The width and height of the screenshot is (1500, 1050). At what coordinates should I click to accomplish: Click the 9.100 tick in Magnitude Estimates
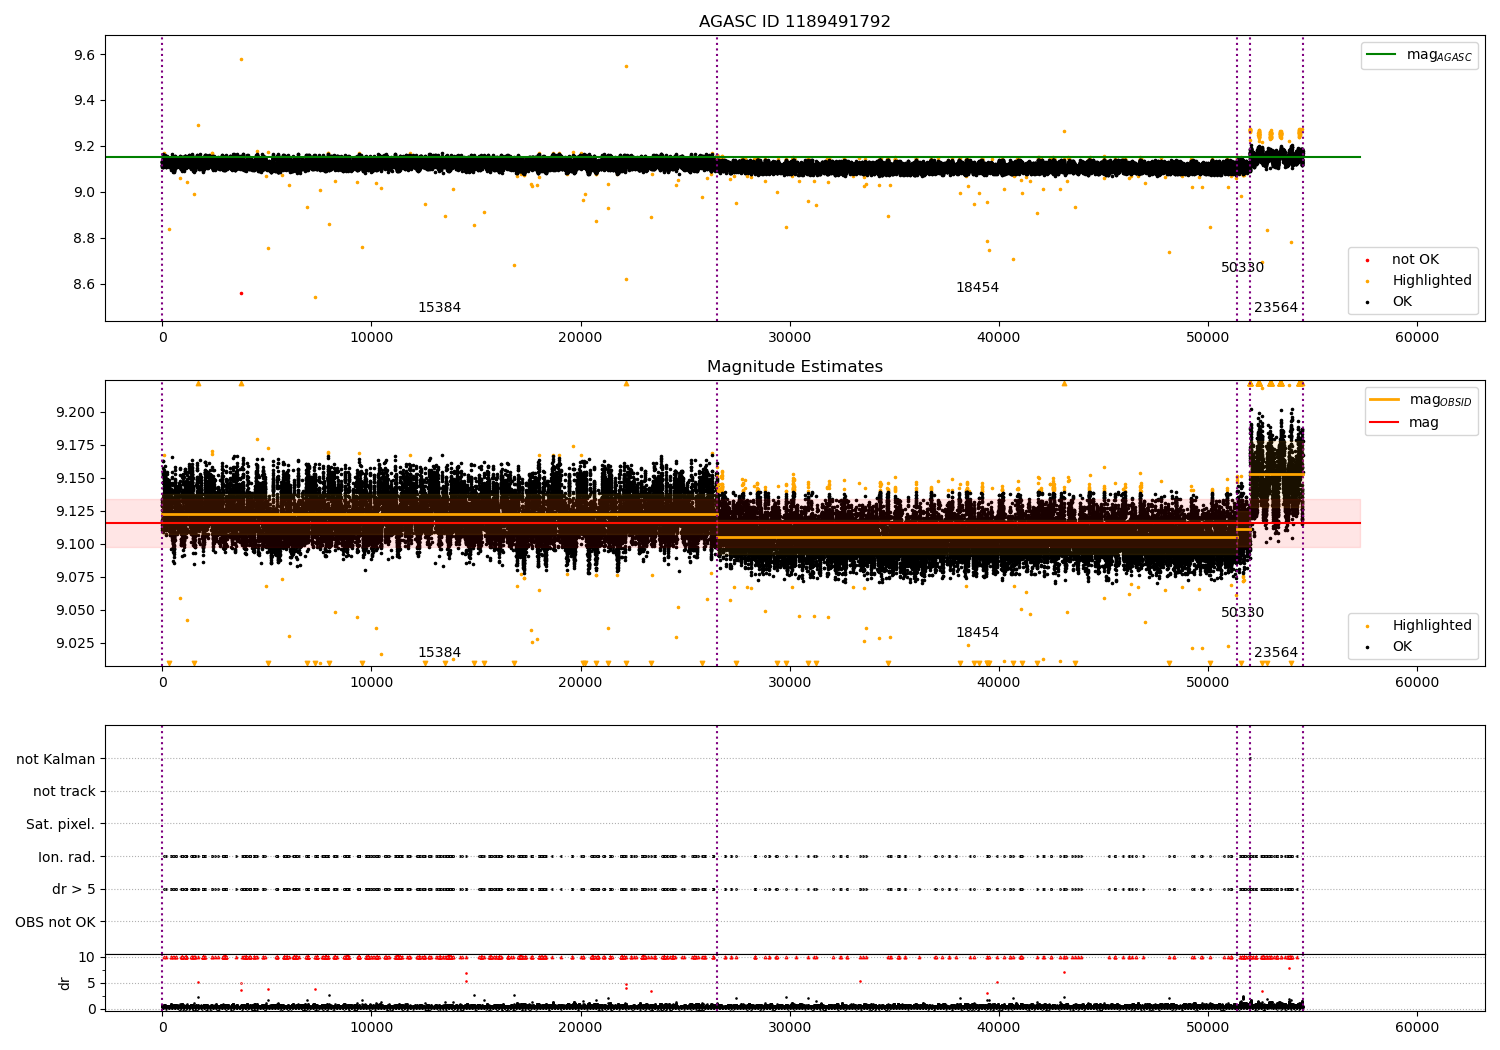76,544
